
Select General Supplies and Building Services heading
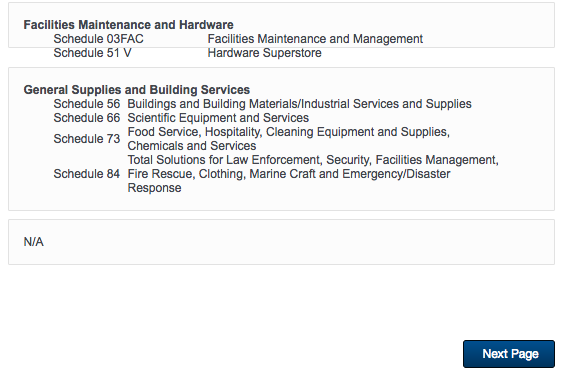(137, 90)
